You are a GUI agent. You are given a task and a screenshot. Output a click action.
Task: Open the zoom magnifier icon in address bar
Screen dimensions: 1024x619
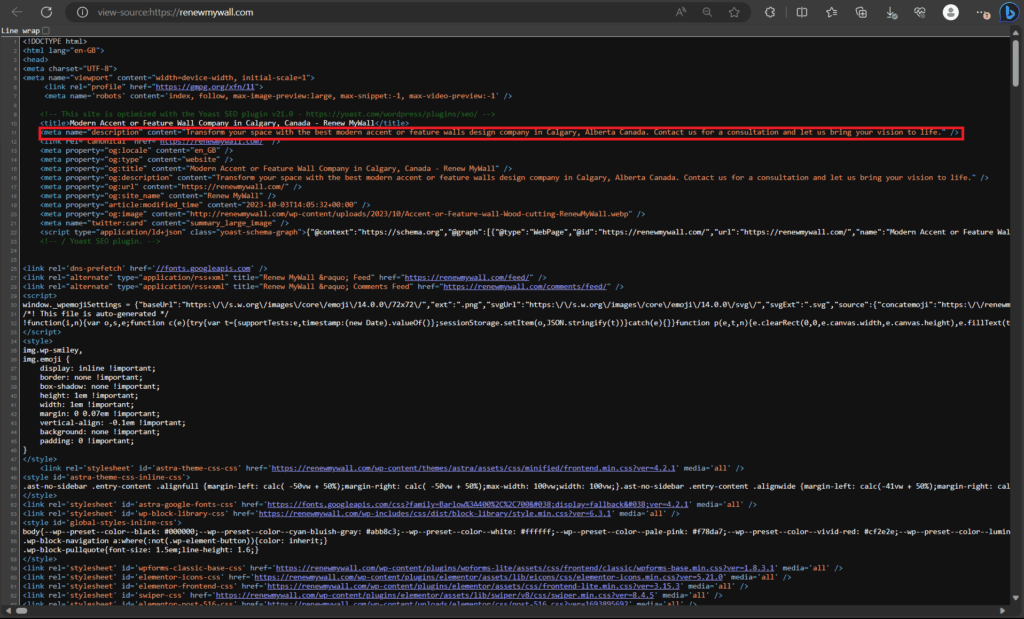(707, 12)
